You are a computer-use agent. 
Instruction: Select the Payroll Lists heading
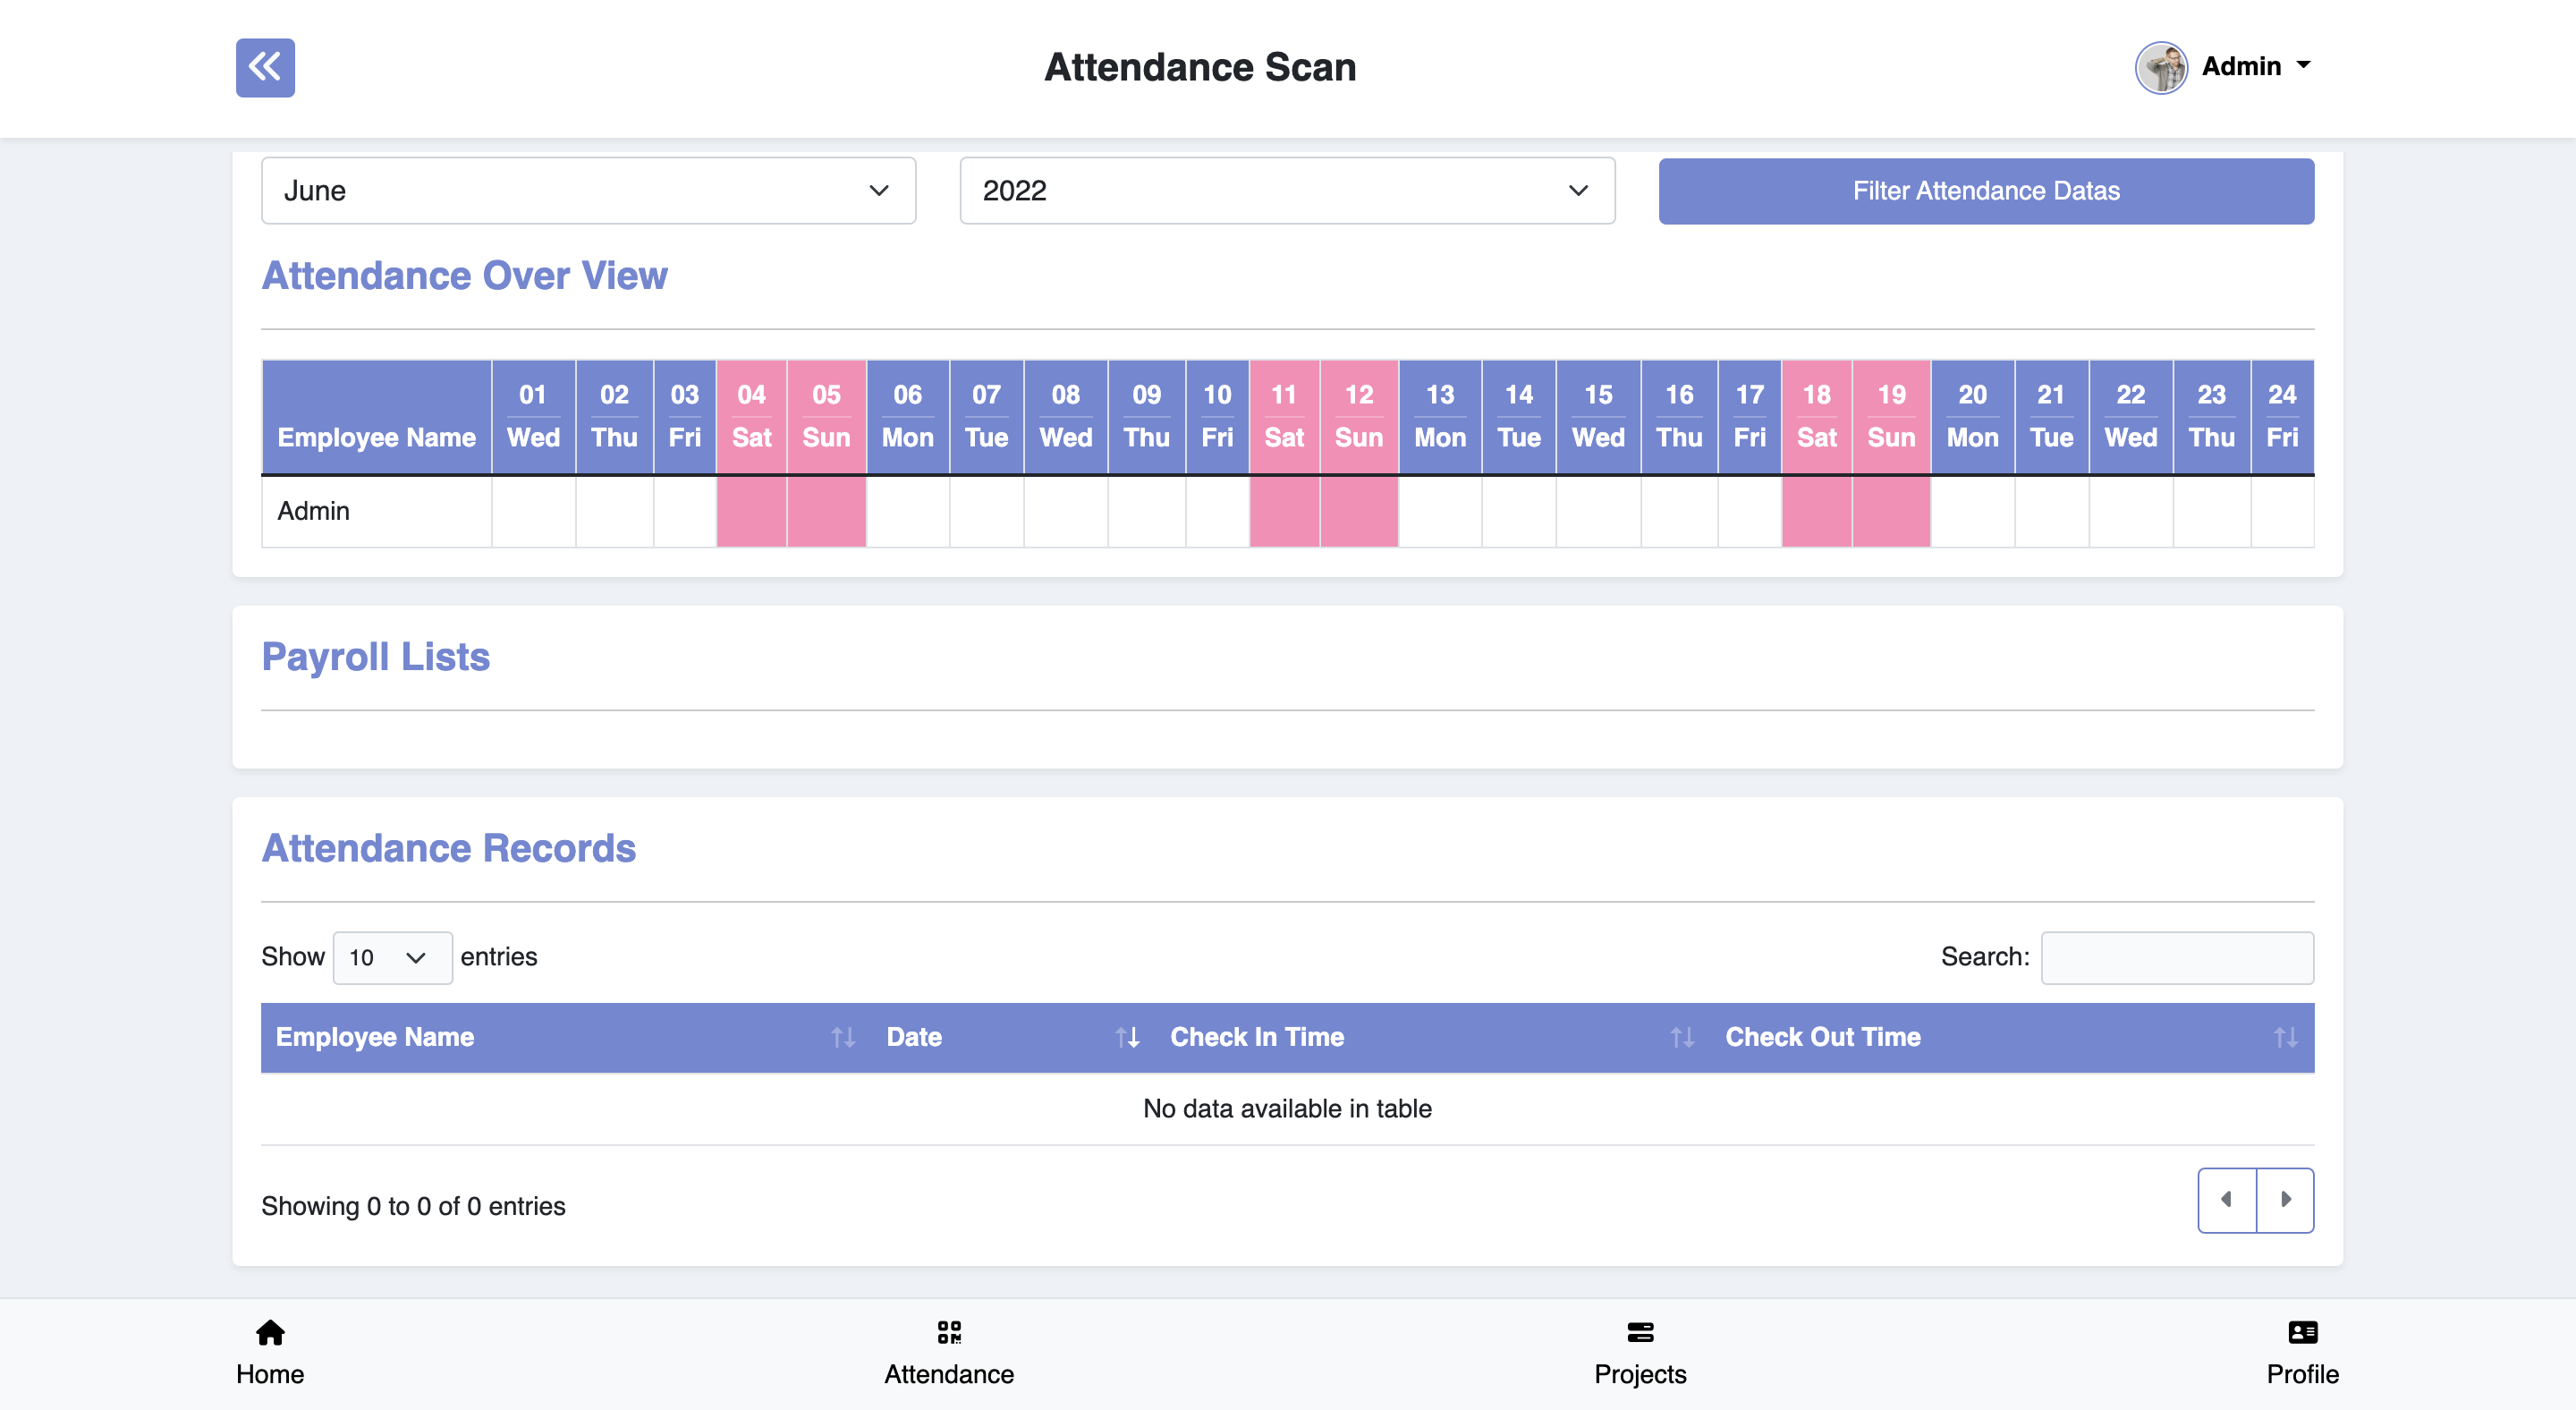pos(375,657)
